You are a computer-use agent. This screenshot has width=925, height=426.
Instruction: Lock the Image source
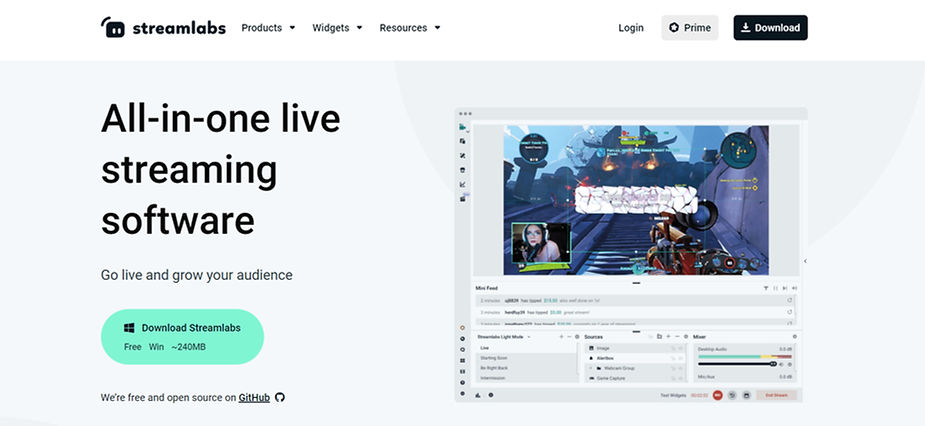[673, 349]
